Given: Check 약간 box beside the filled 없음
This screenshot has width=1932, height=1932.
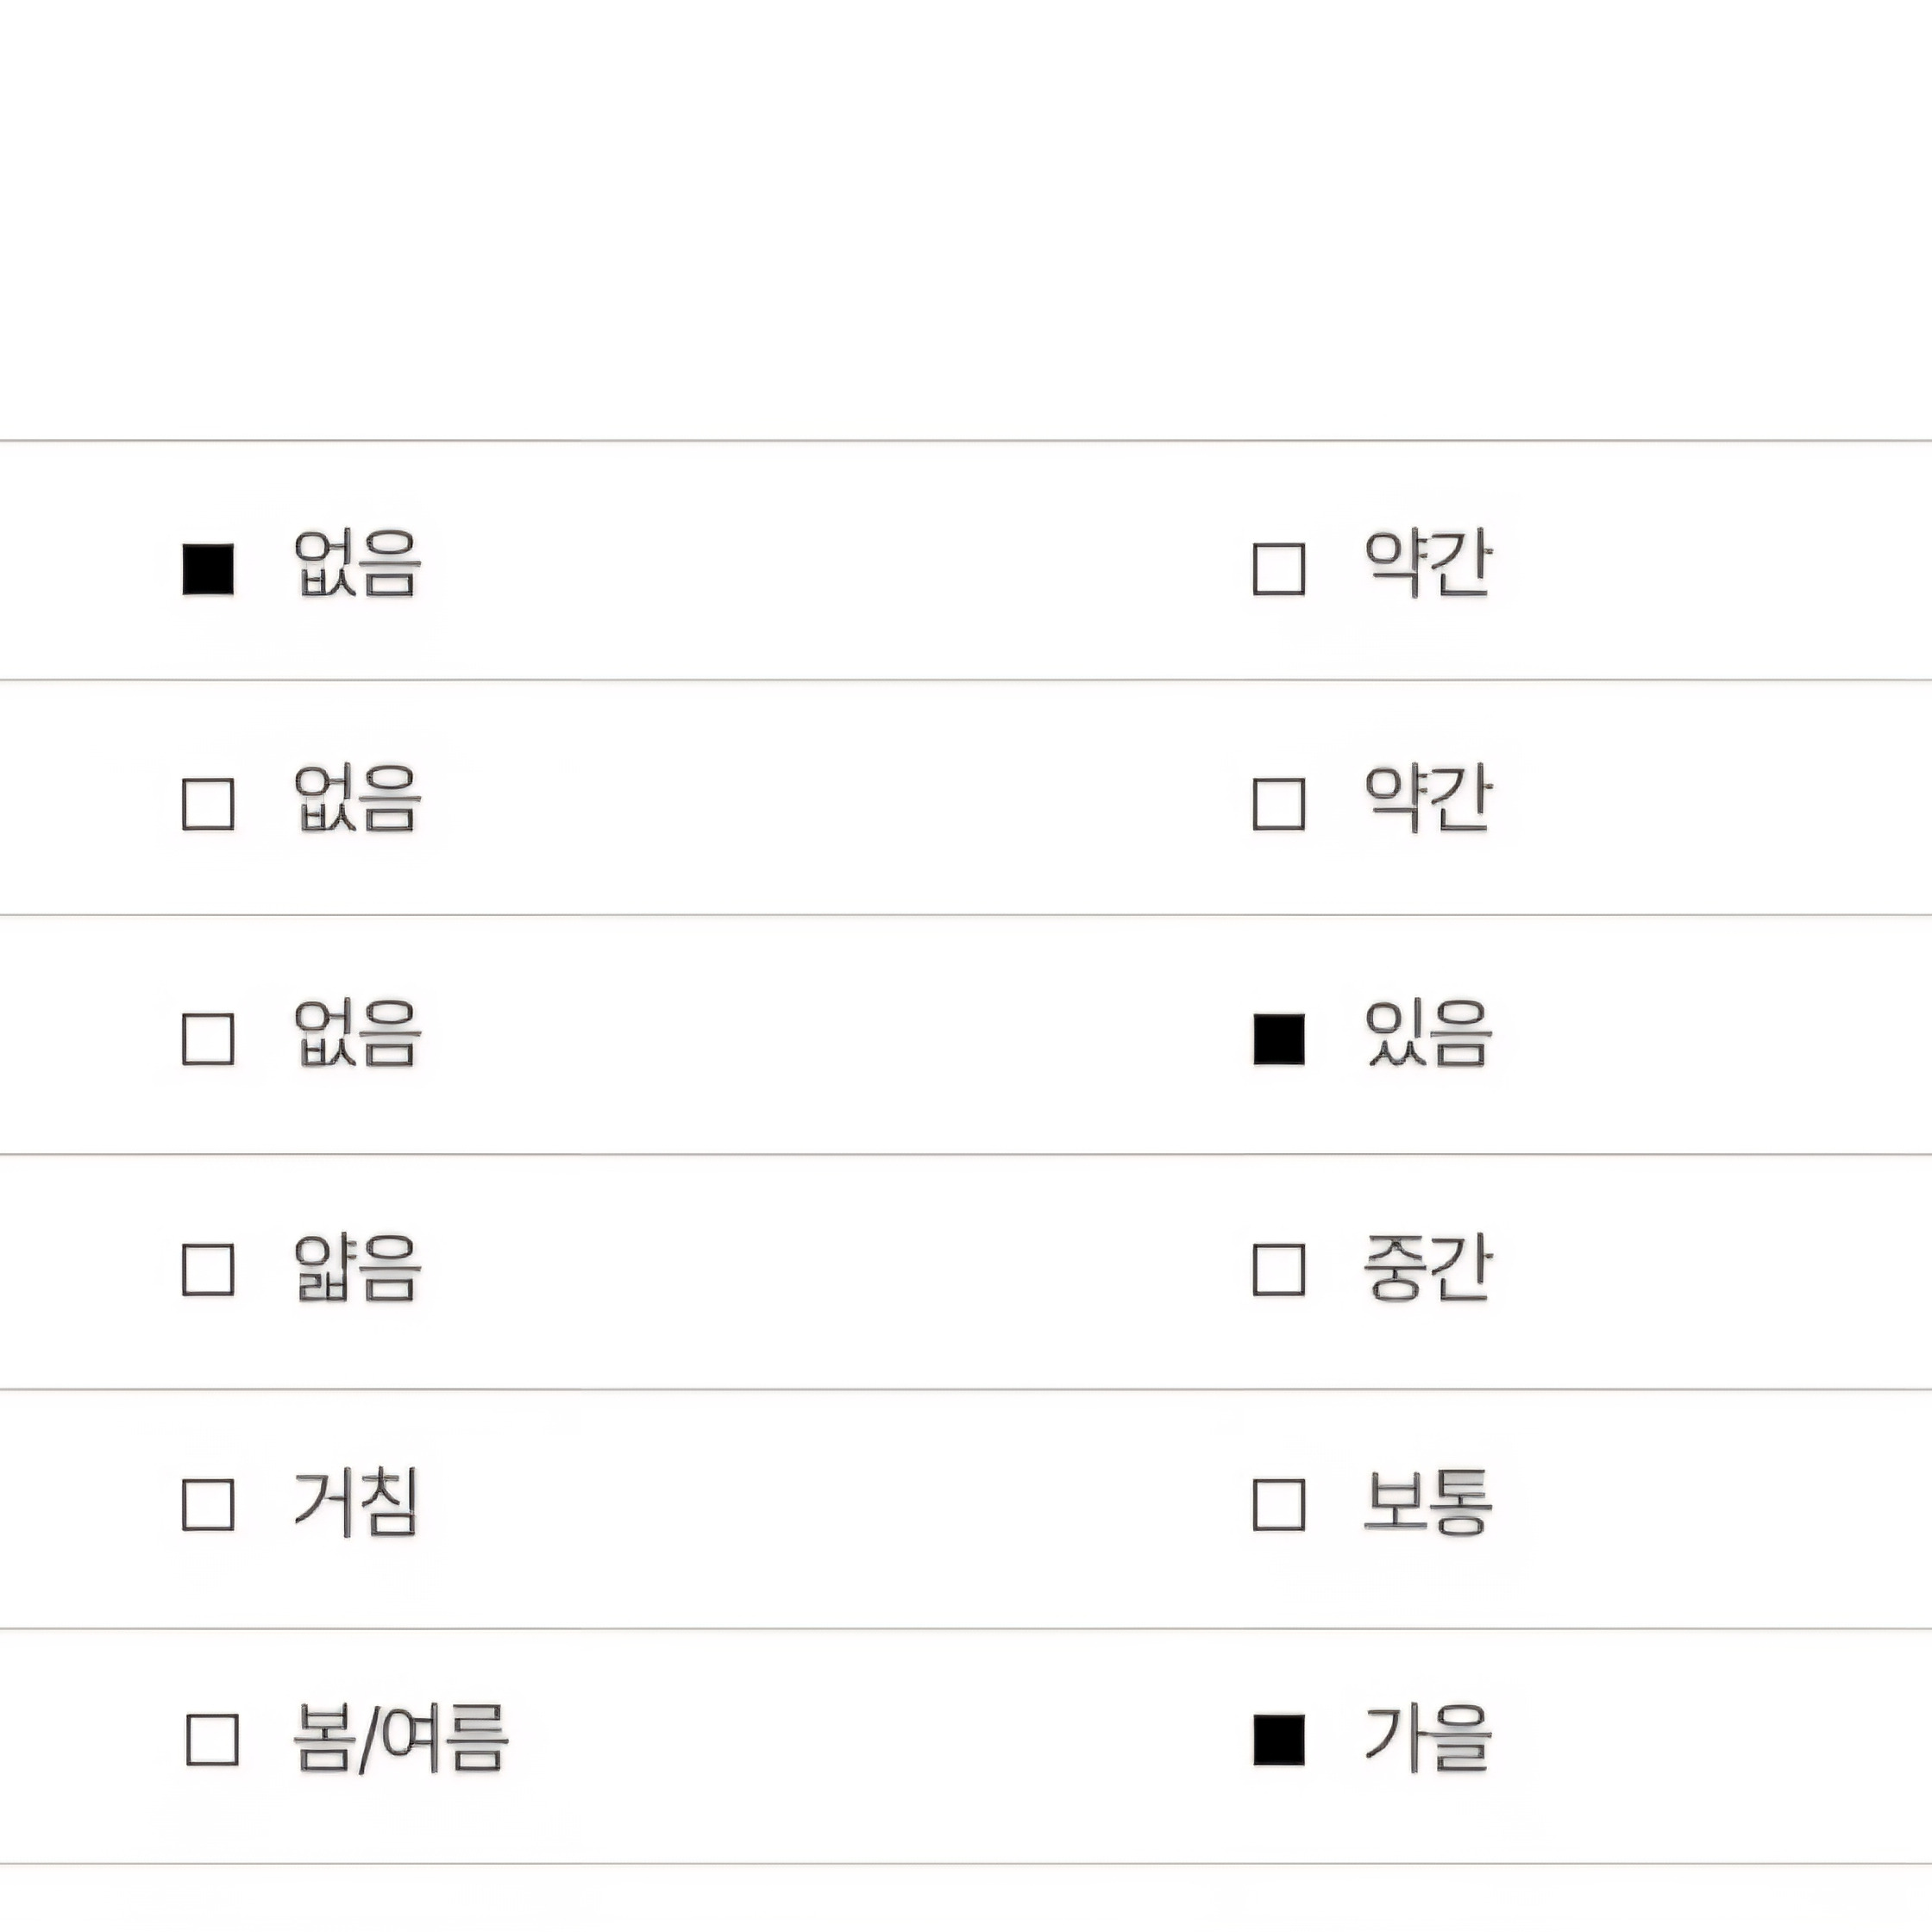Looking at the screenshot, I should pyautogui.click(x=1279, y=569).
